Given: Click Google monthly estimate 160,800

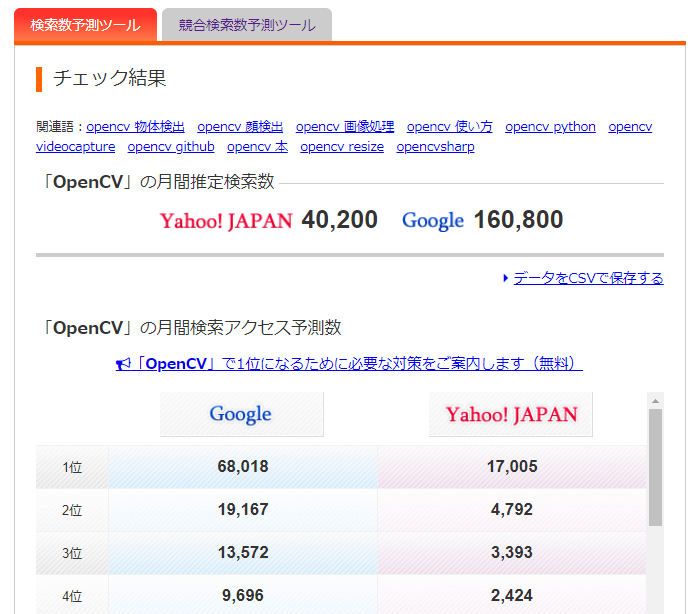Looking at the screenshot, I should (x=519, y=220).
